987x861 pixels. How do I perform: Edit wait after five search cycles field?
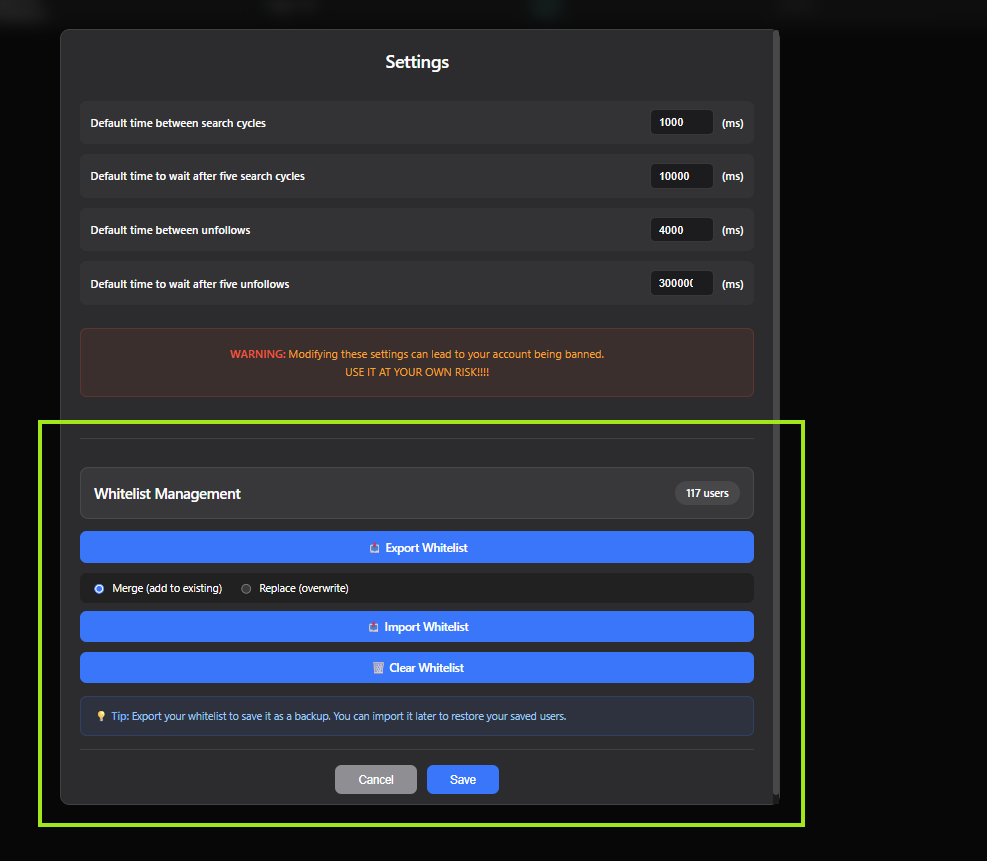[682, 176]
